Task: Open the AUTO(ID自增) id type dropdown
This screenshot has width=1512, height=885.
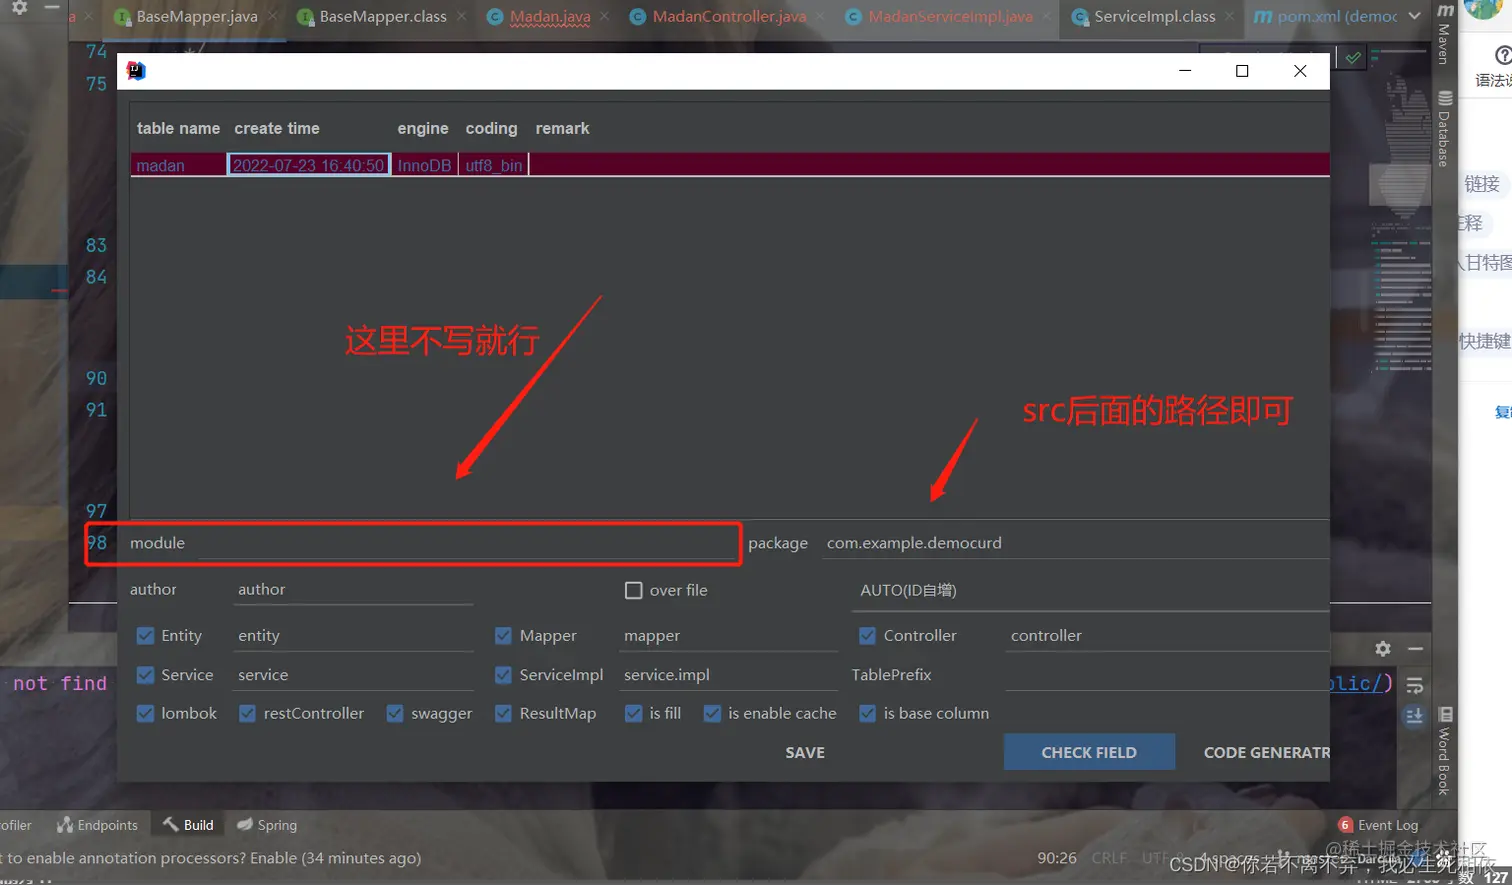Action: [x=1090, y=590]
